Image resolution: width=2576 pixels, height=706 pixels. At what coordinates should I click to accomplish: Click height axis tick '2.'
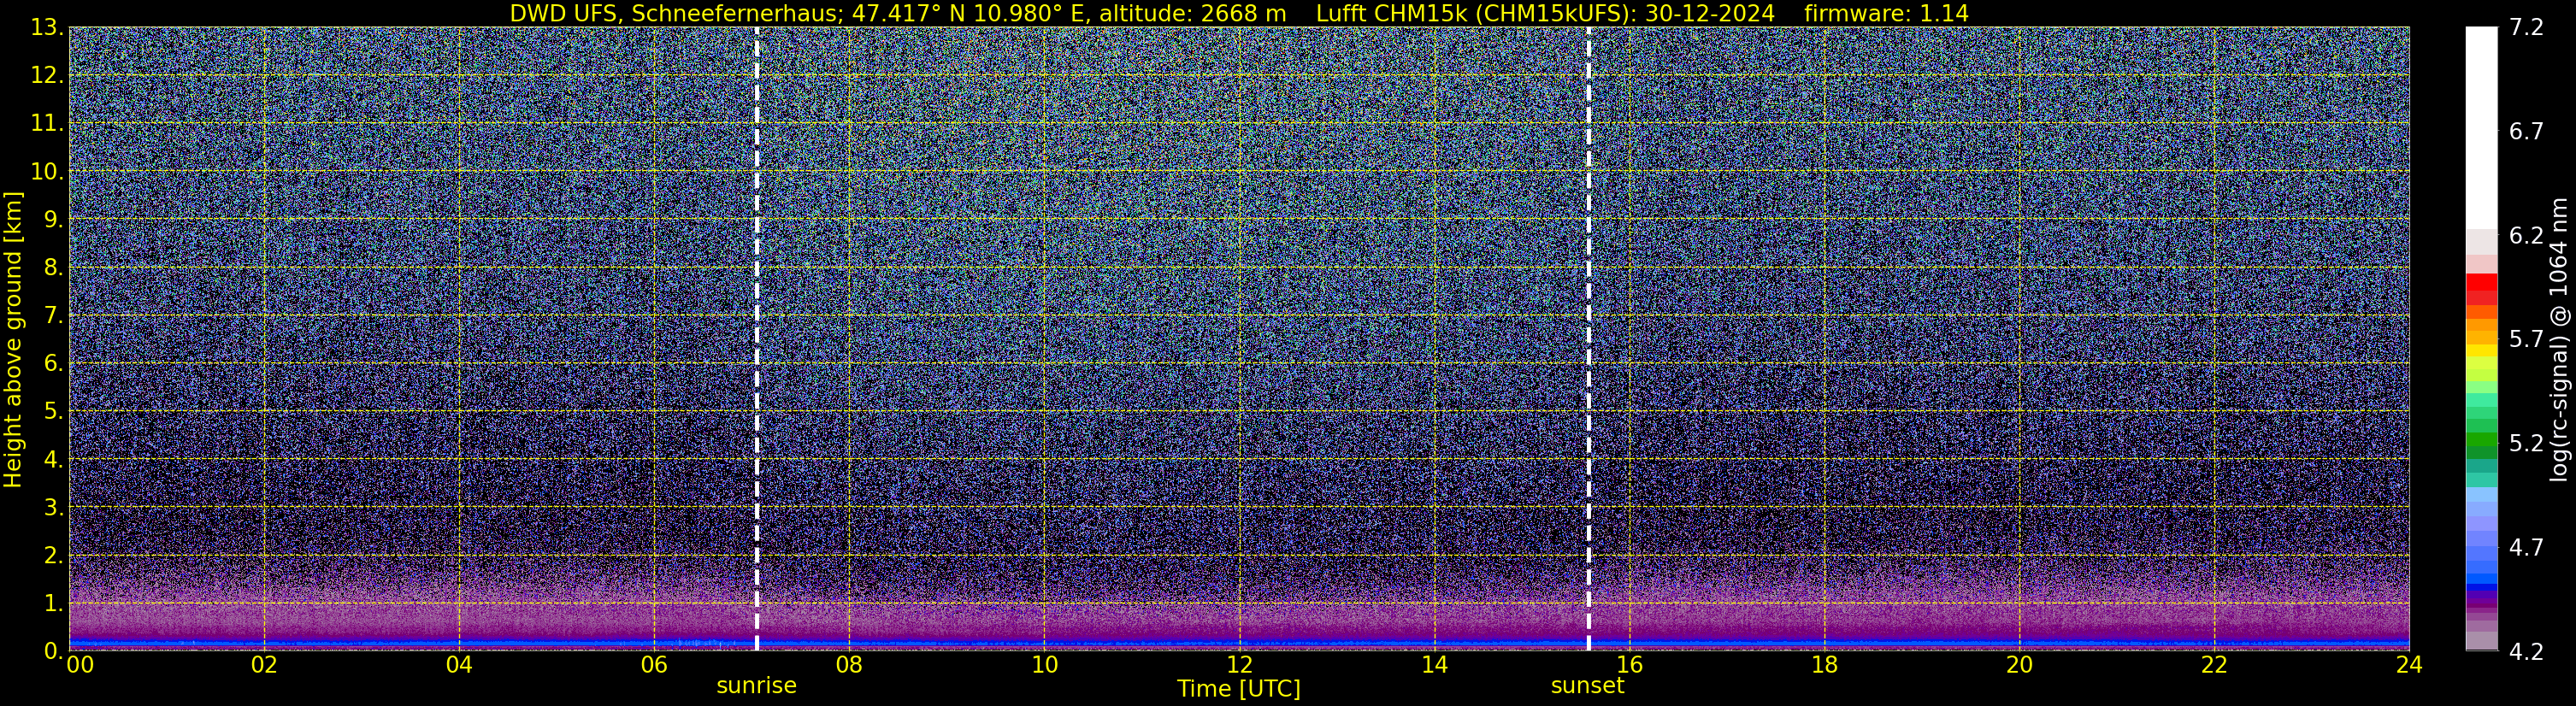pyautogui.click(x=54, y=556)
